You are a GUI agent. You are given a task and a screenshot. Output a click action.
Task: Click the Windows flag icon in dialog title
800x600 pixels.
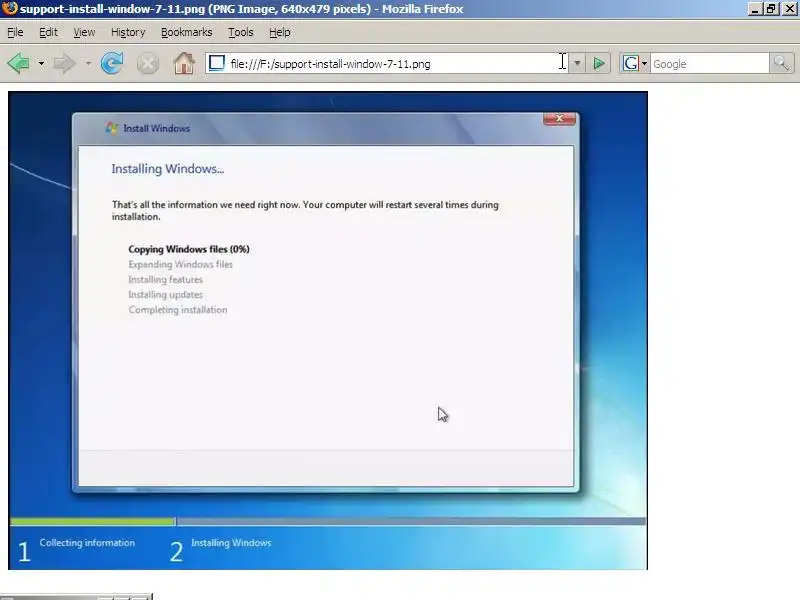[112, 128]
